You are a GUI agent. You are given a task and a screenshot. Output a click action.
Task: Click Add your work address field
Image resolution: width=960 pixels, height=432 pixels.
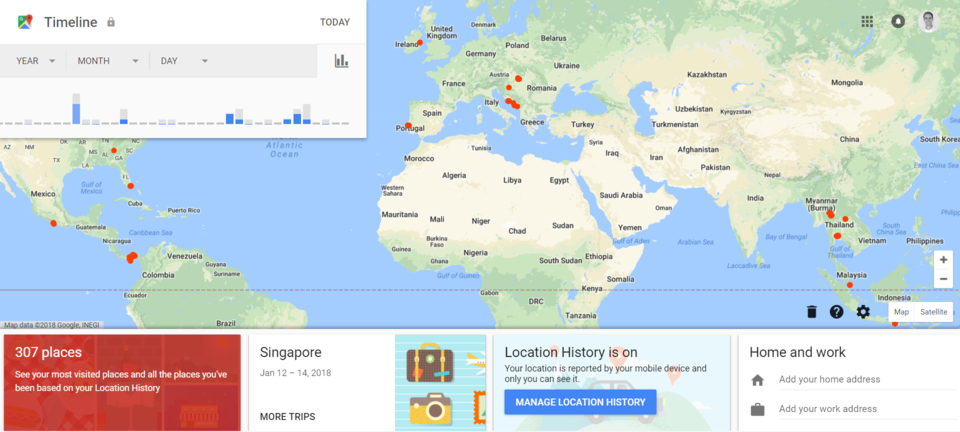click(x=868, y=409)
